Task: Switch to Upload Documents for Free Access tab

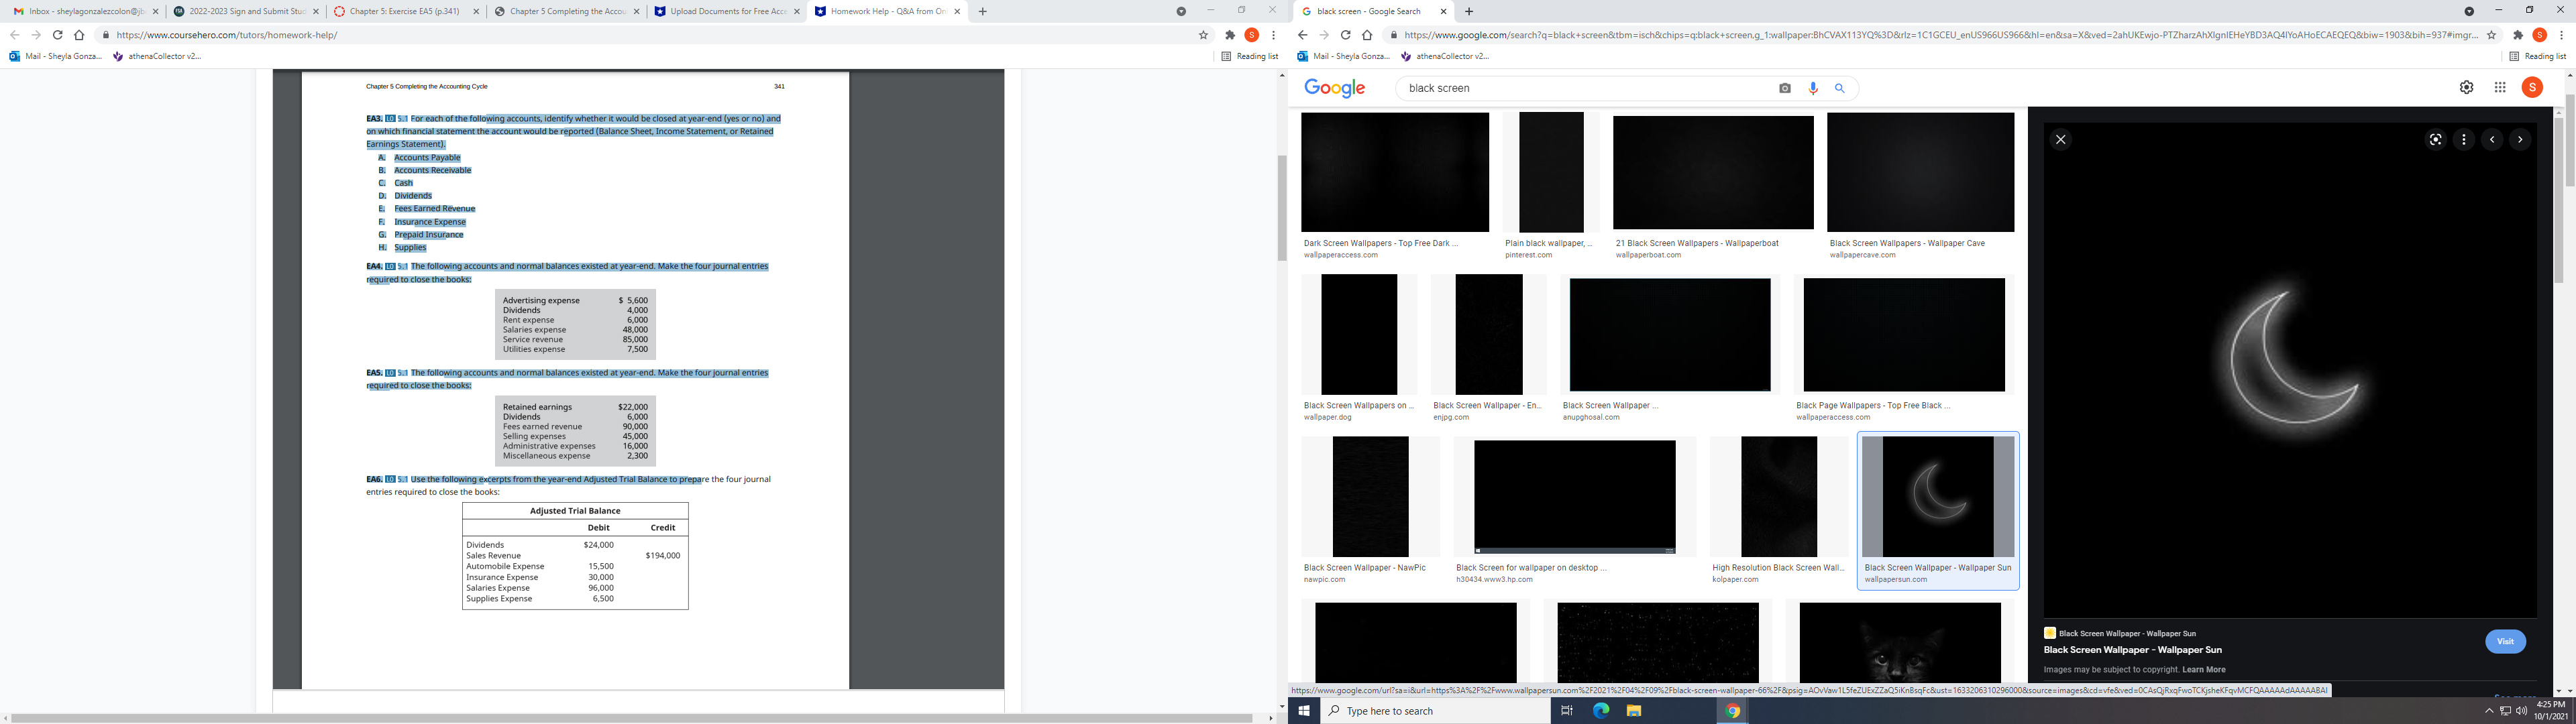Action: (x=727, y=11)
